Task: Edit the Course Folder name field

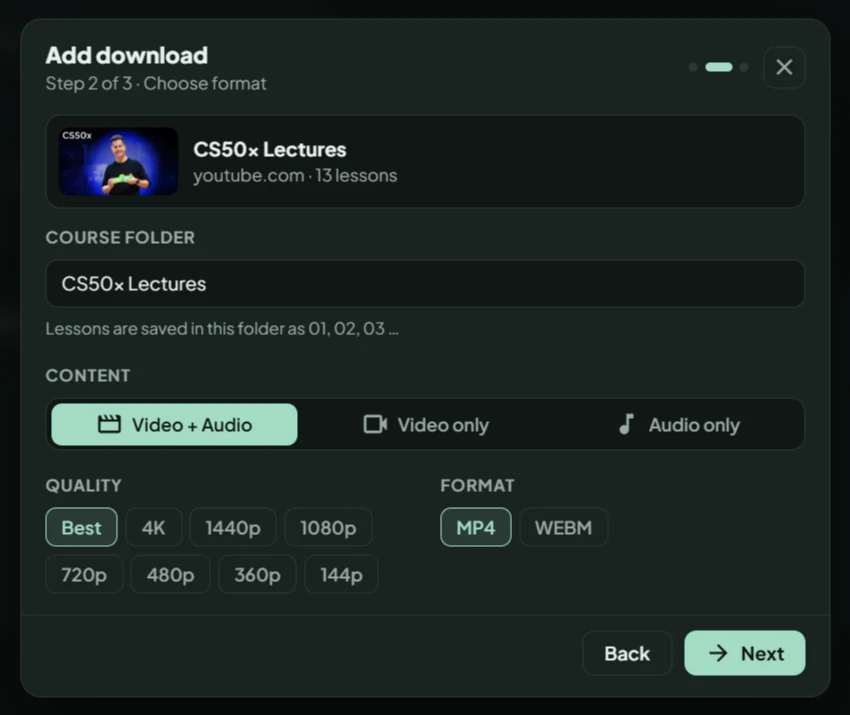Action: [x=425, y=284]
